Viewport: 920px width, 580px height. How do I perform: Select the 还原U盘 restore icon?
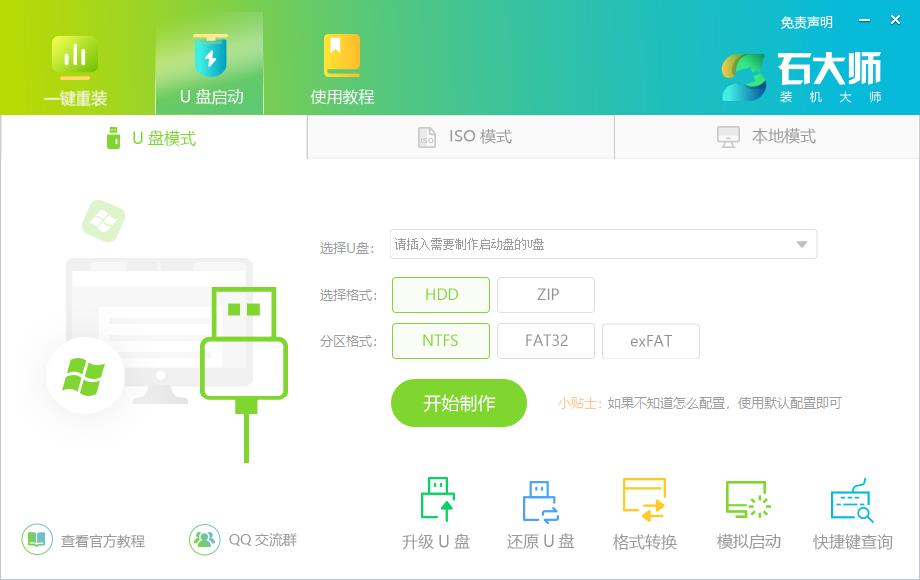[x=541, y=512]
